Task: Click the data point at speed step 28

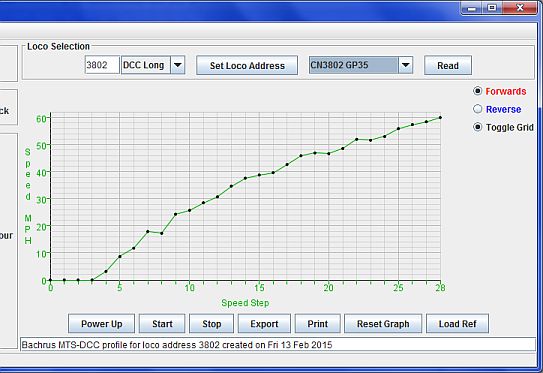Action: [440, 118]
